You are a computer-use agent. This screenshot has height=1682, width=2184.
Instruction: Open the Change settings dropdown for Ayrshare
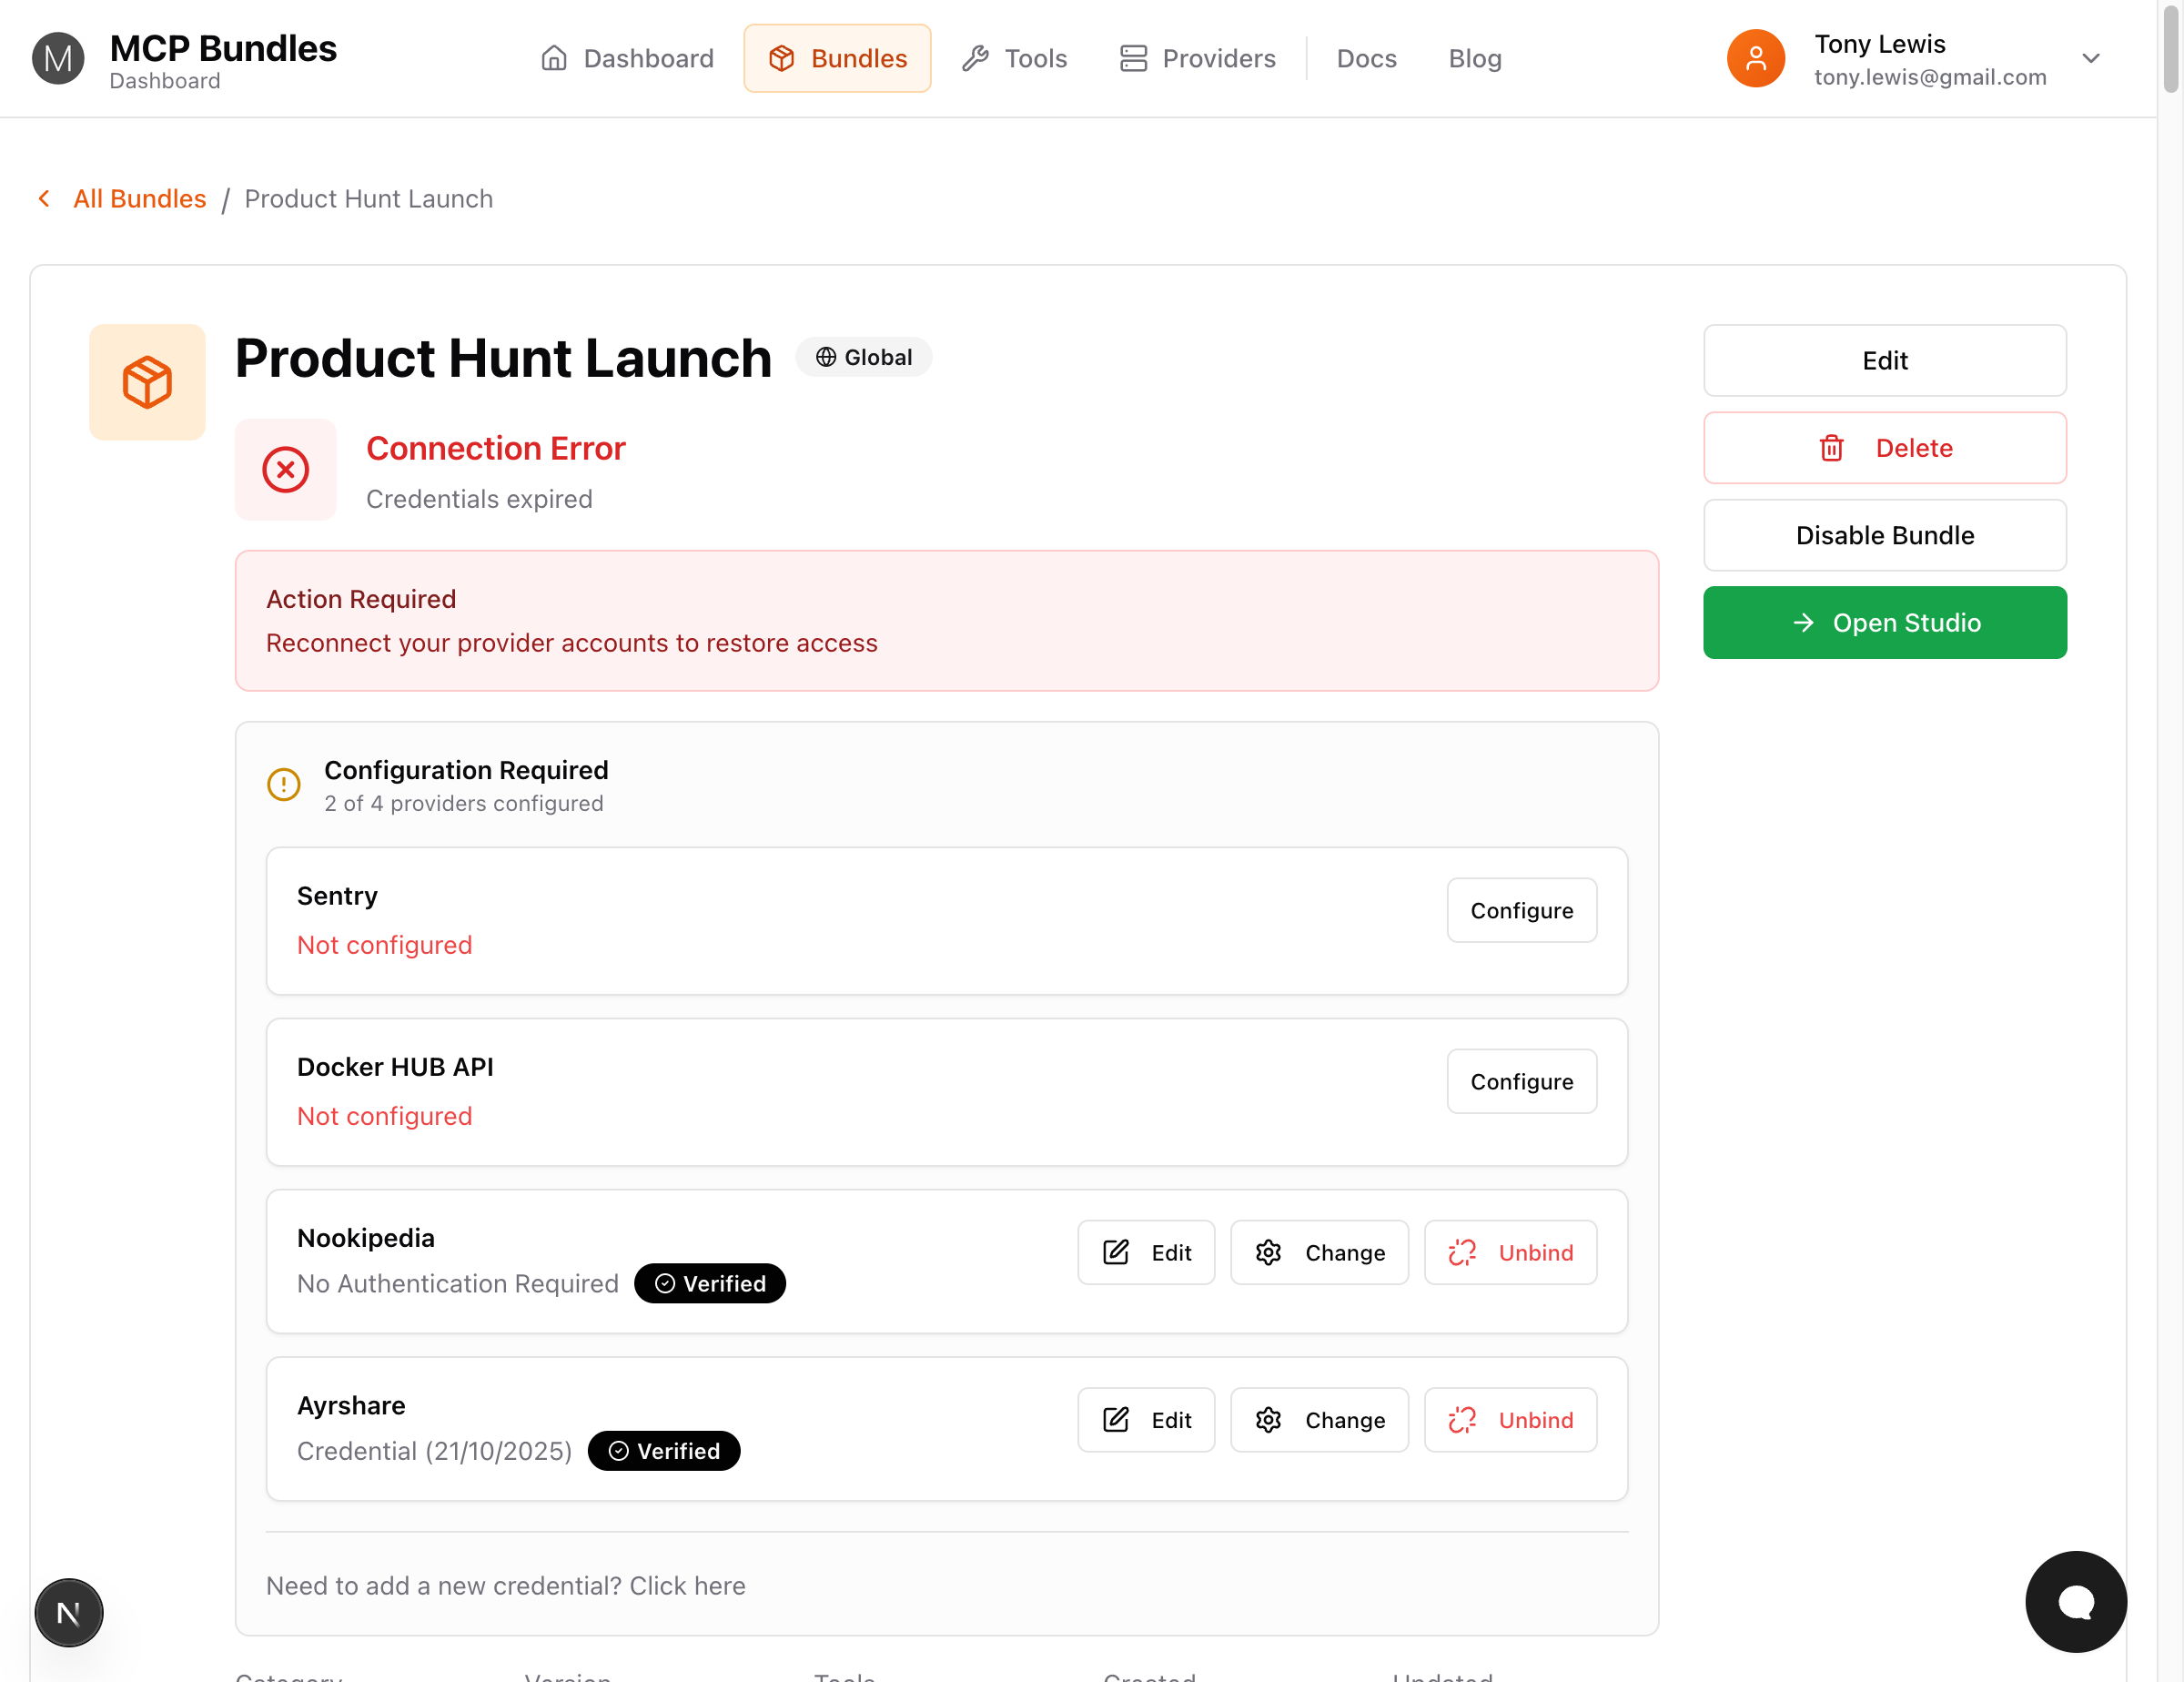coord(1319,1419)
